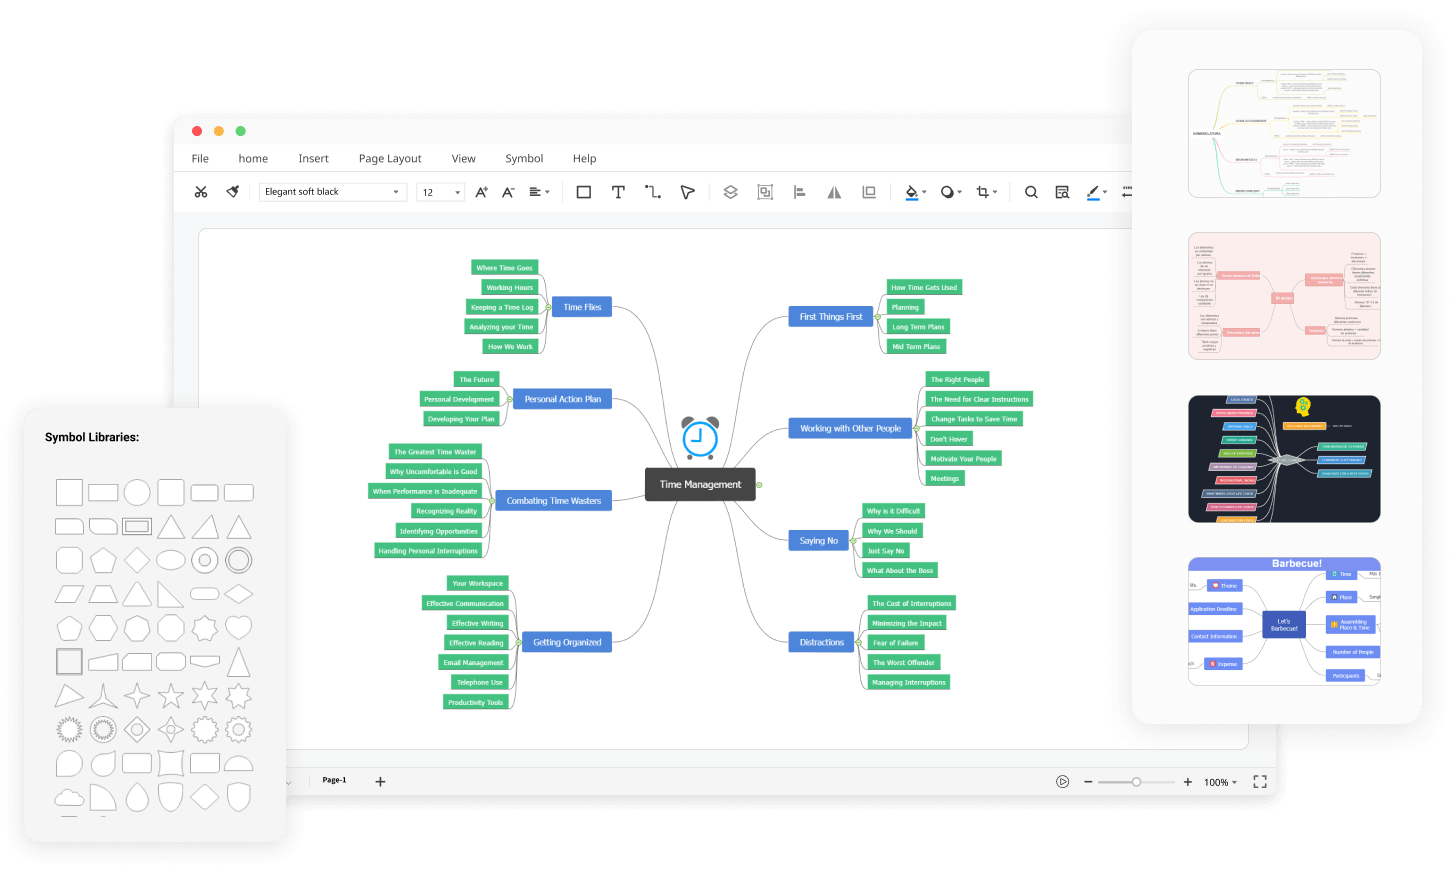This screenshot has height=870, width=1456.
Task: Start presentation with the play button
Action: tap(1062, 781)
